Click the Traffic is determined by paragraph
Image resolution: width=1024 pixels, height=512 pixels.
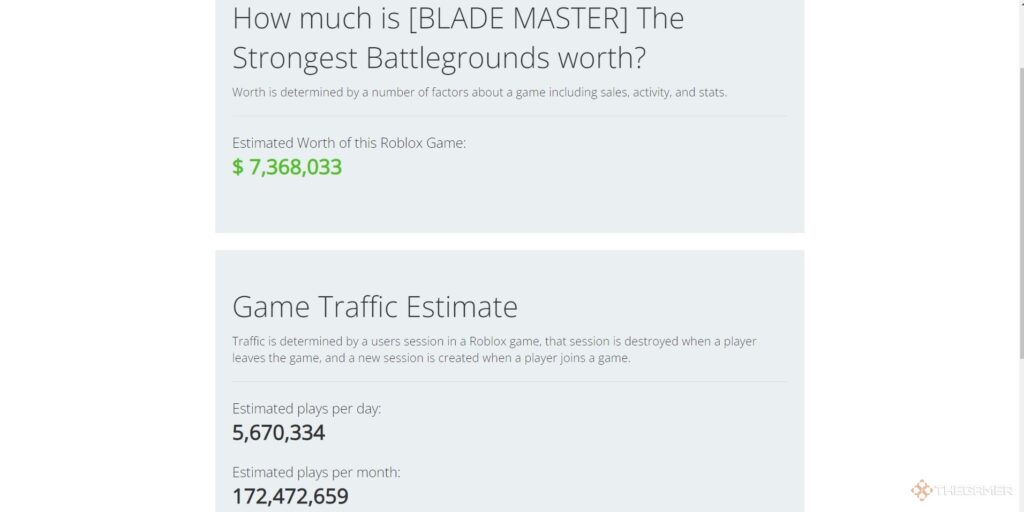point(494,349)
